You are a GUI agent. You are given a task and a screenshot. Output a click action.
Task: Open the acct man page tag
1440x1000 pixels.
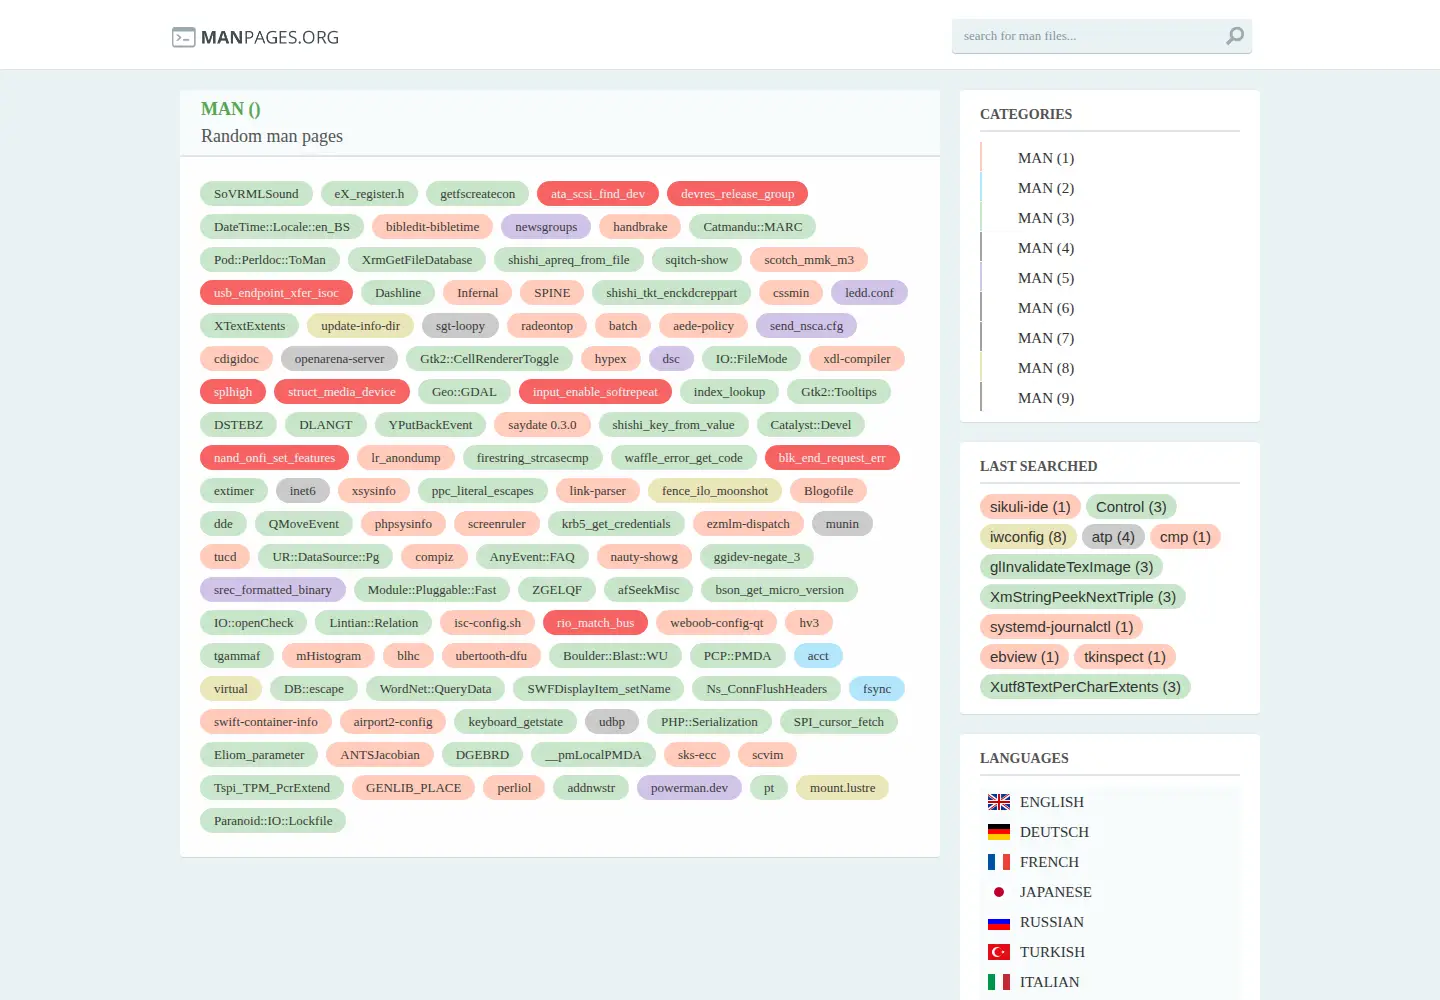coord(818,656)
